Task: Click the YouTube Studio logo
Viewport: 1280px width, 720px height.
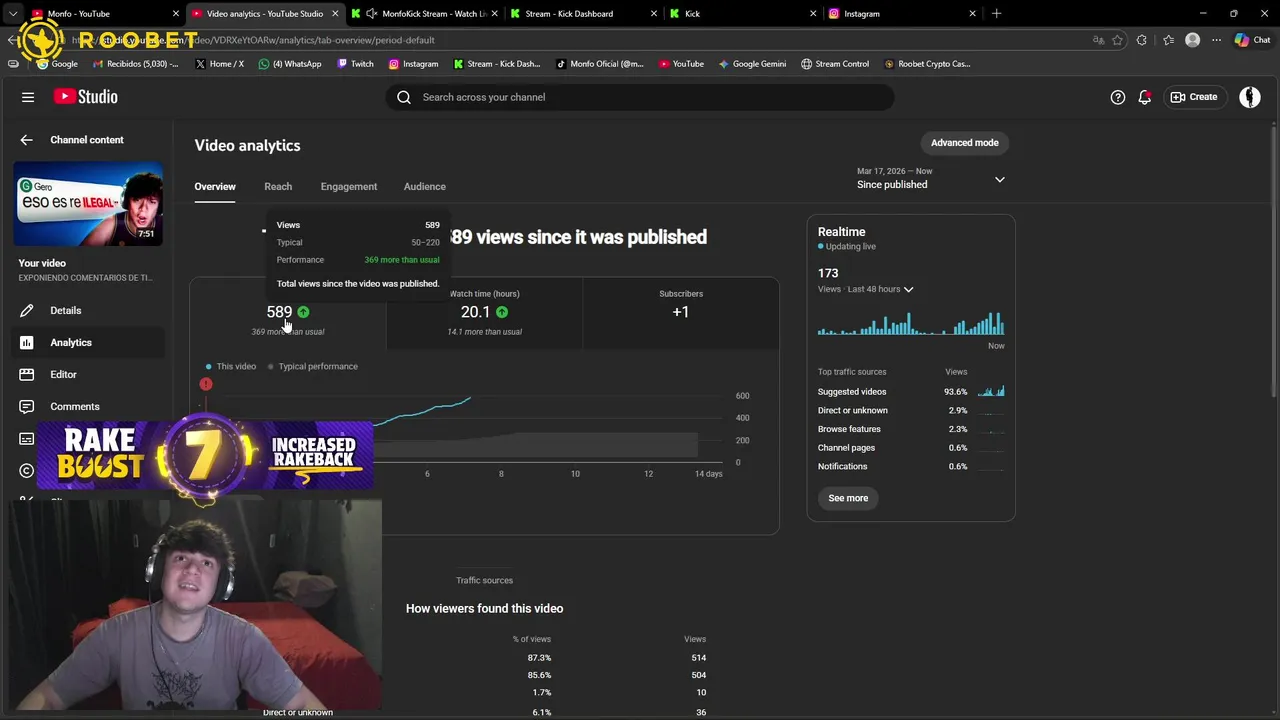Action: [x=86, y=97]
